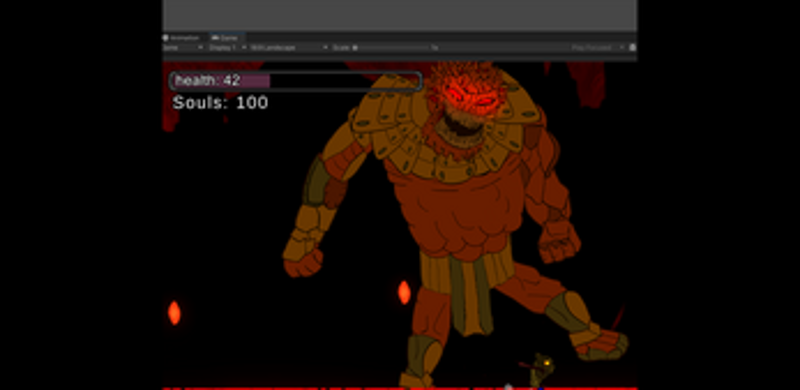This screenshot has width=800, height=390.
Task: Open the Game view mode dropdown
Action: [183, 47]
